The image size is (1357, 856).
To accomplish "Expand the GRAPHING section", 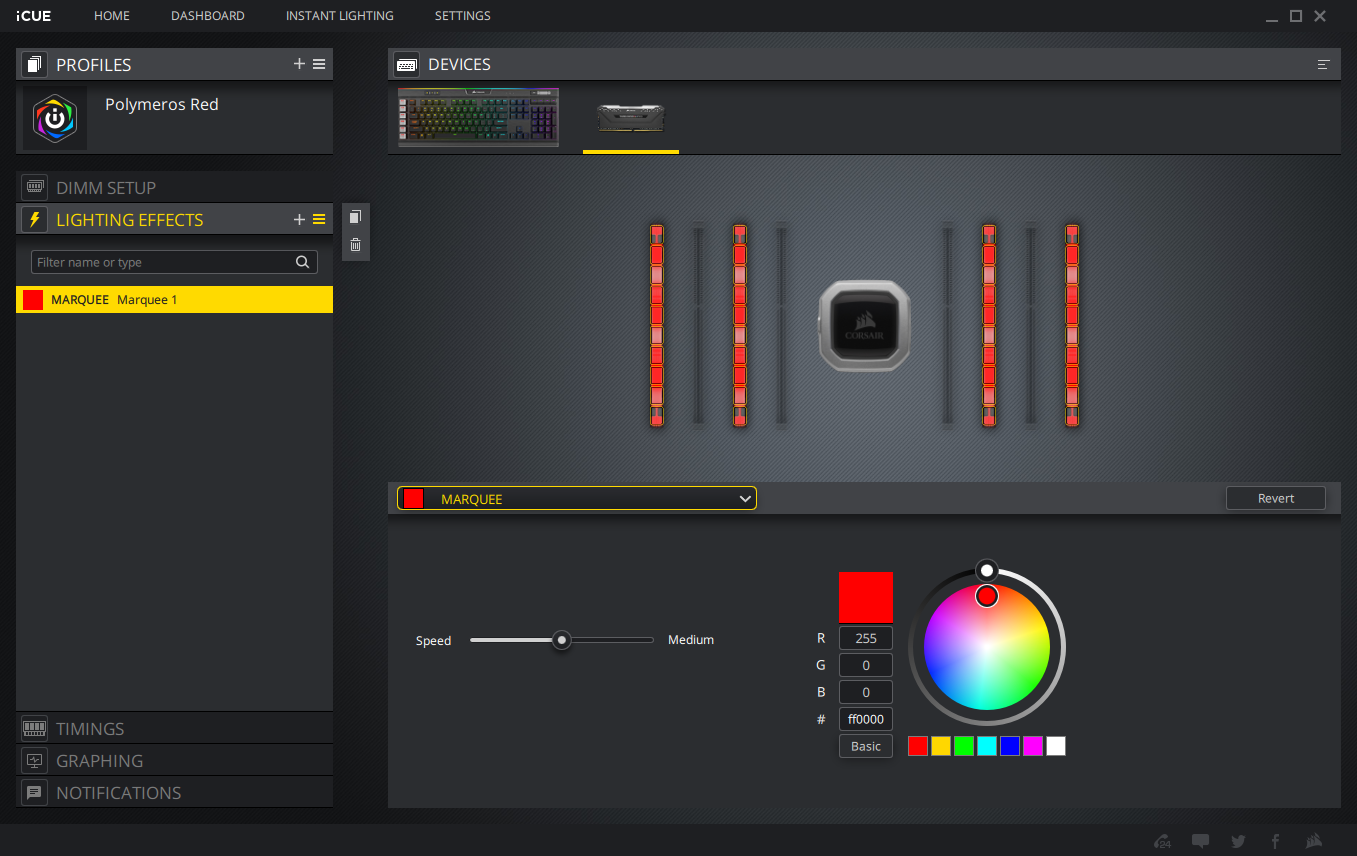I will (174, 761).
